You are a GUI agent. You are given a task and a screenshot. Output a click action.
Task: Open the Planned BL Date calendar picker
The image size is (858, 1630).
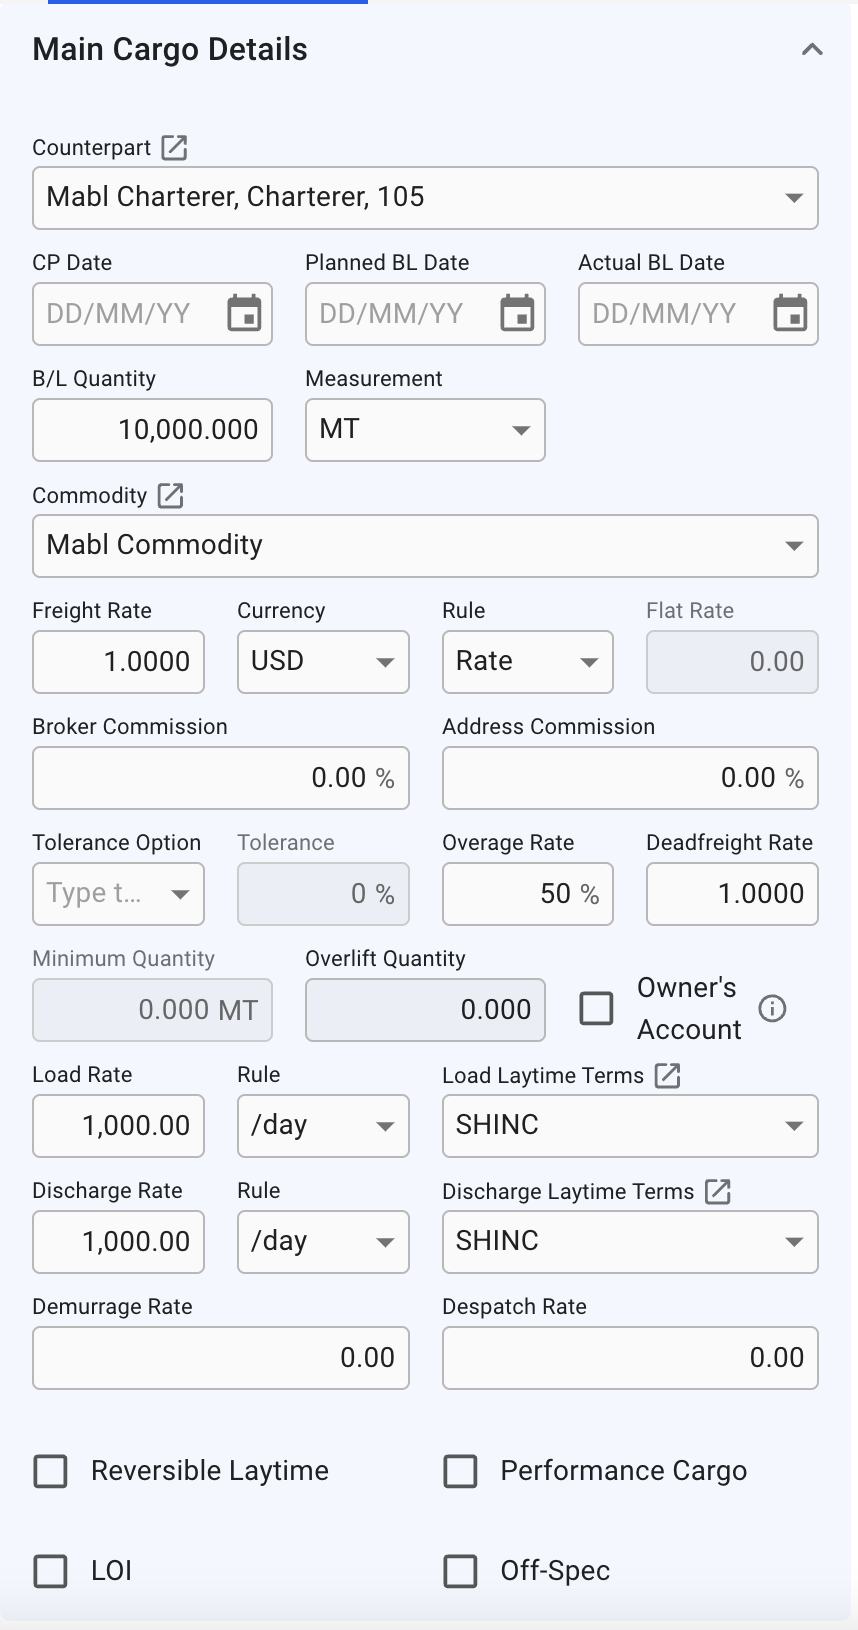[x=517, y=314]
